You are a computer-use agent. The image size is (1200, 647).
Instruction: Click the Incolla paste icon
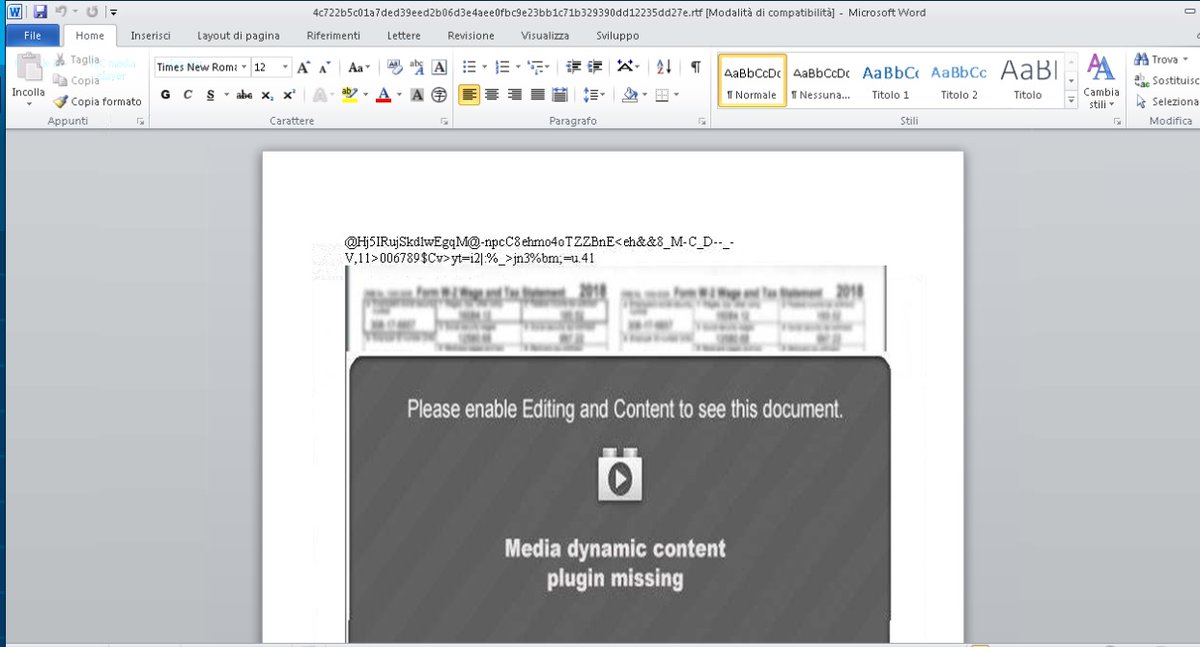[28, 68]
